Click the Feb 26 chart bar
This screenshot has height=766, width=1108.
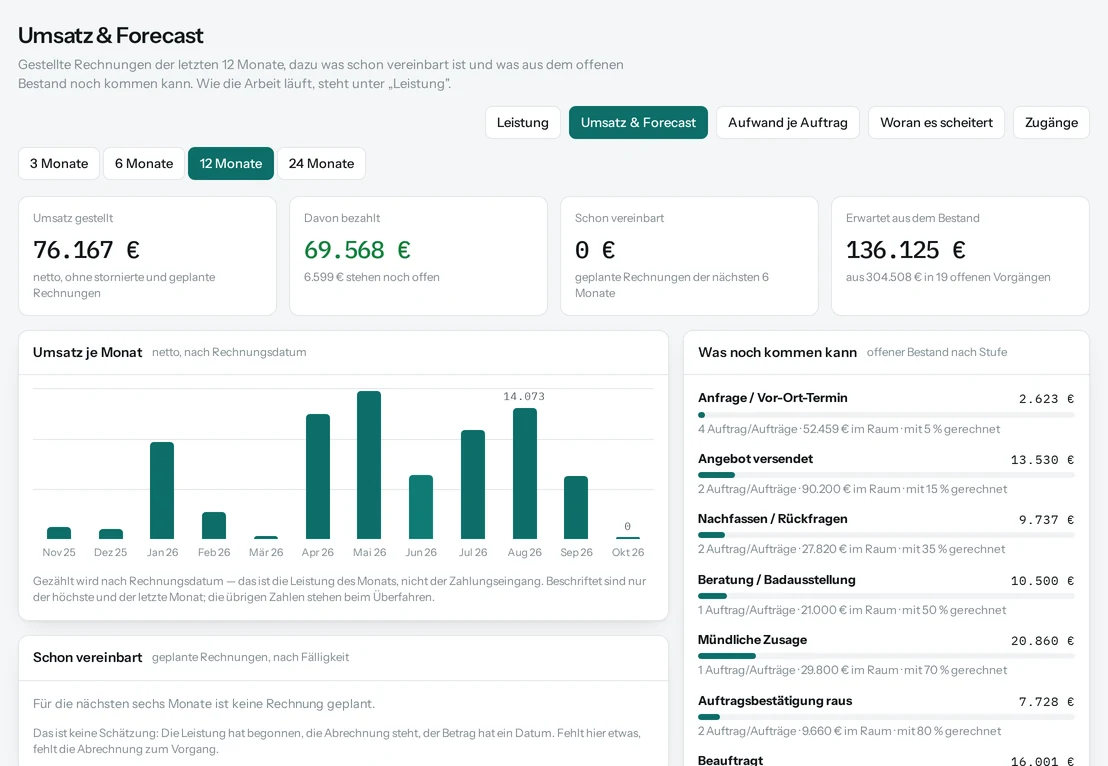tap(214, 526)
